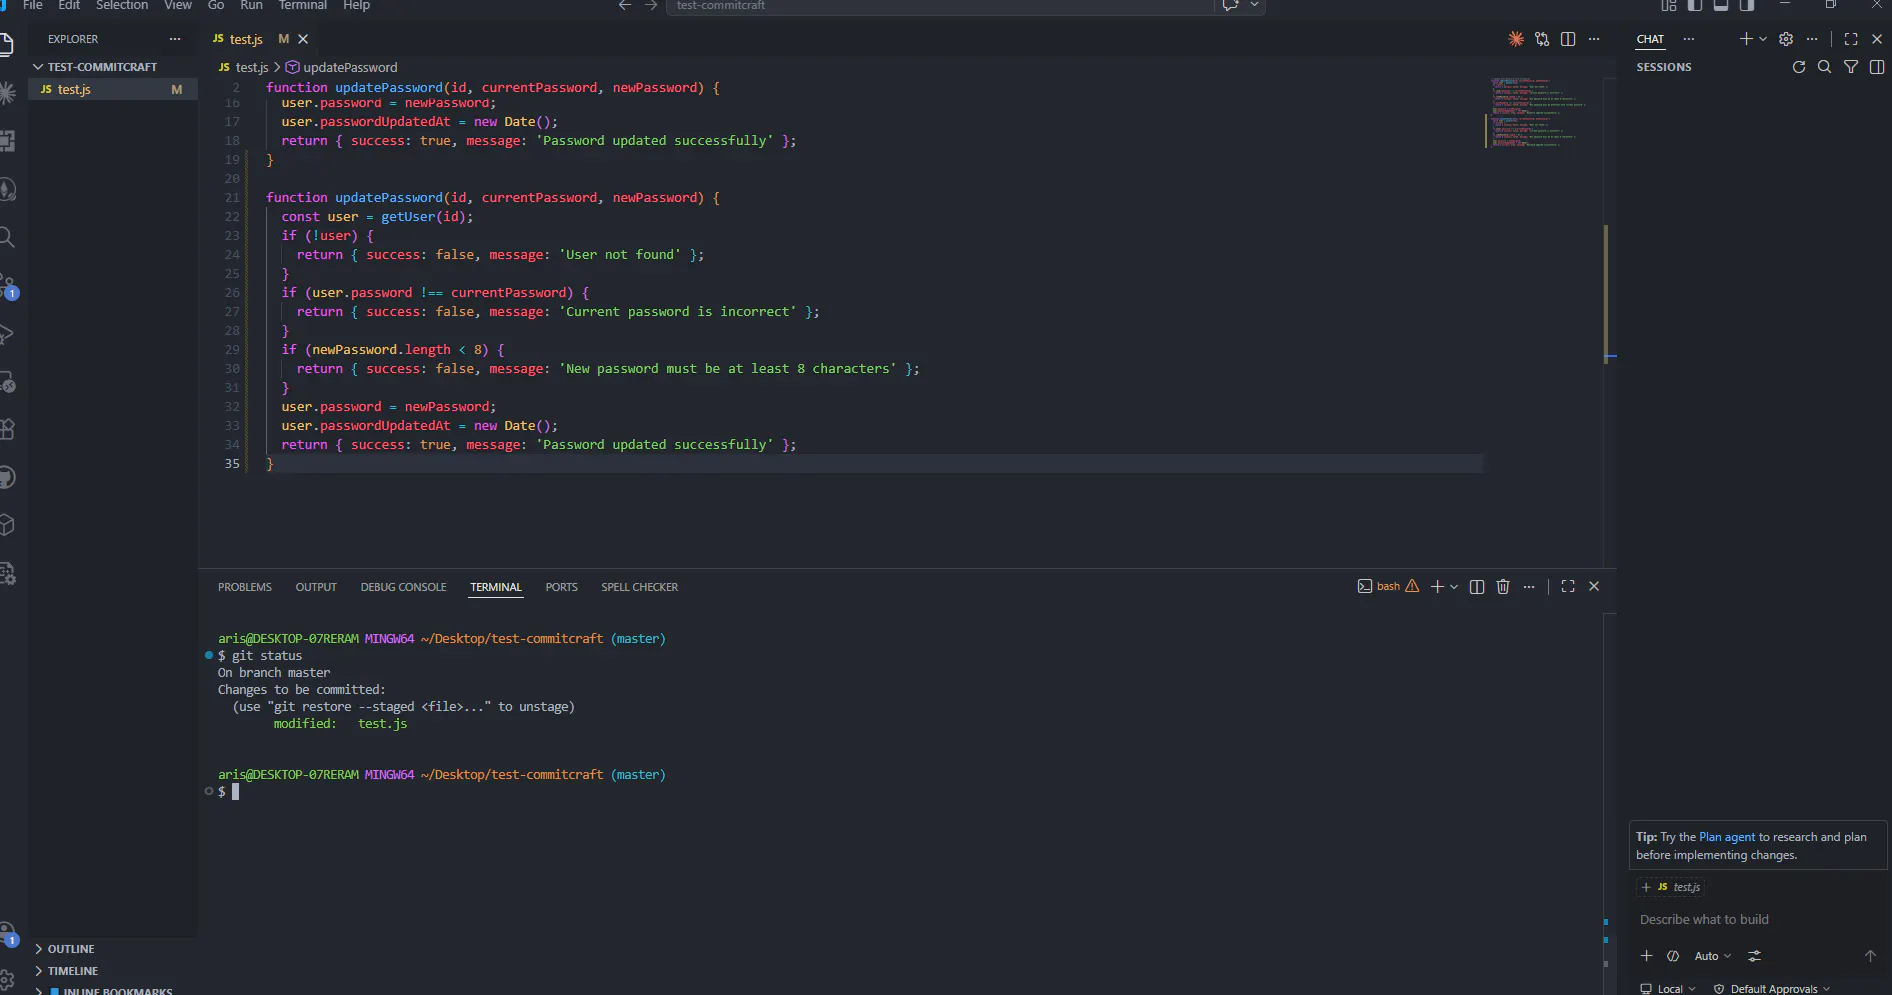Start a new chat with plus button
Image resolution: width=1892 pixels, height=995 pixels.
coord(1745,39)
